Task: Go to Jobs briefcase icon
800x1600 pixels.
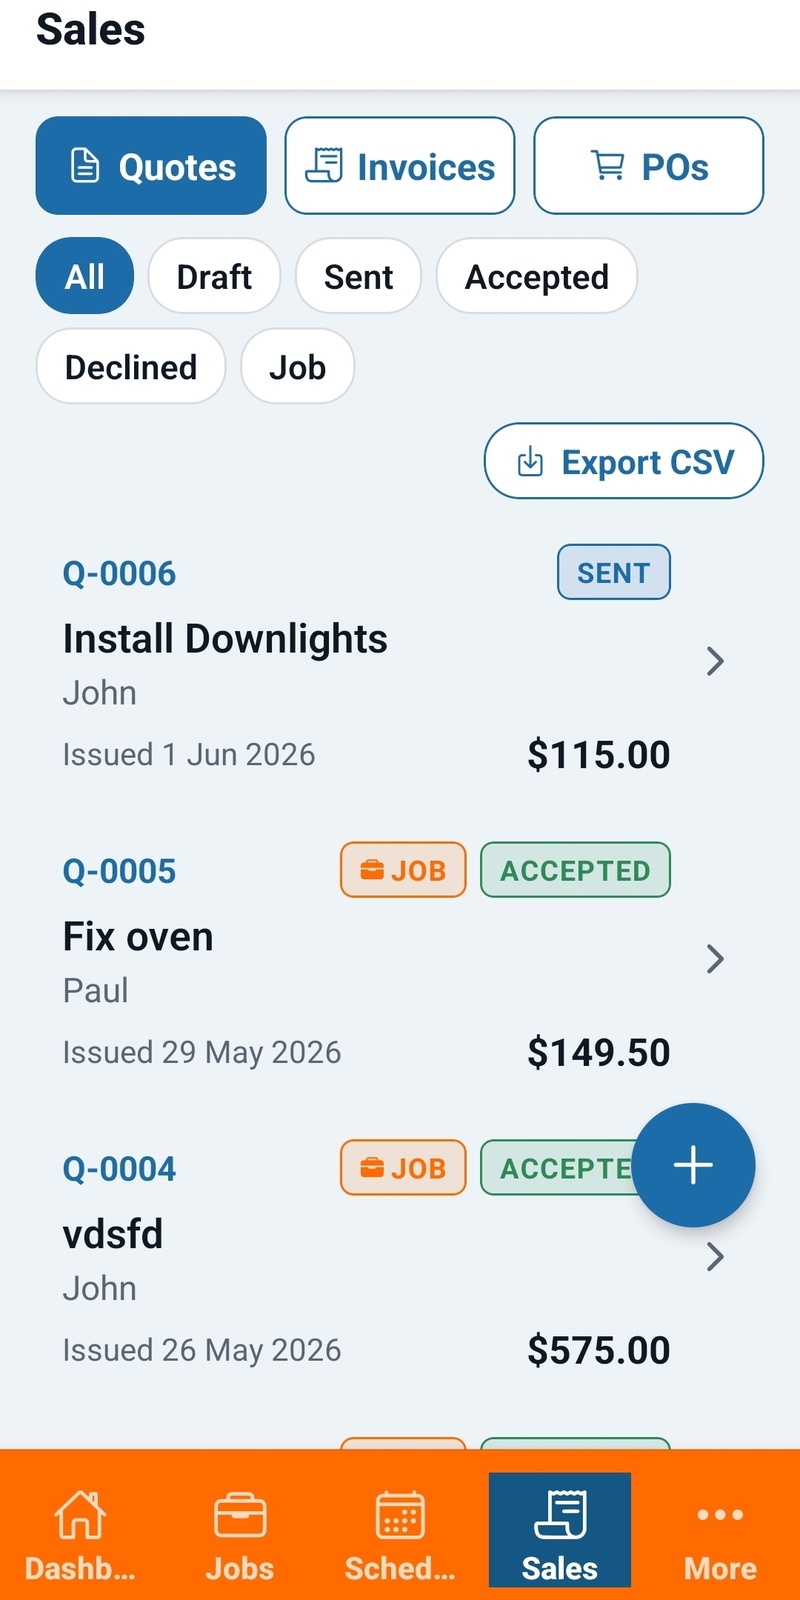Action: 240,1514
